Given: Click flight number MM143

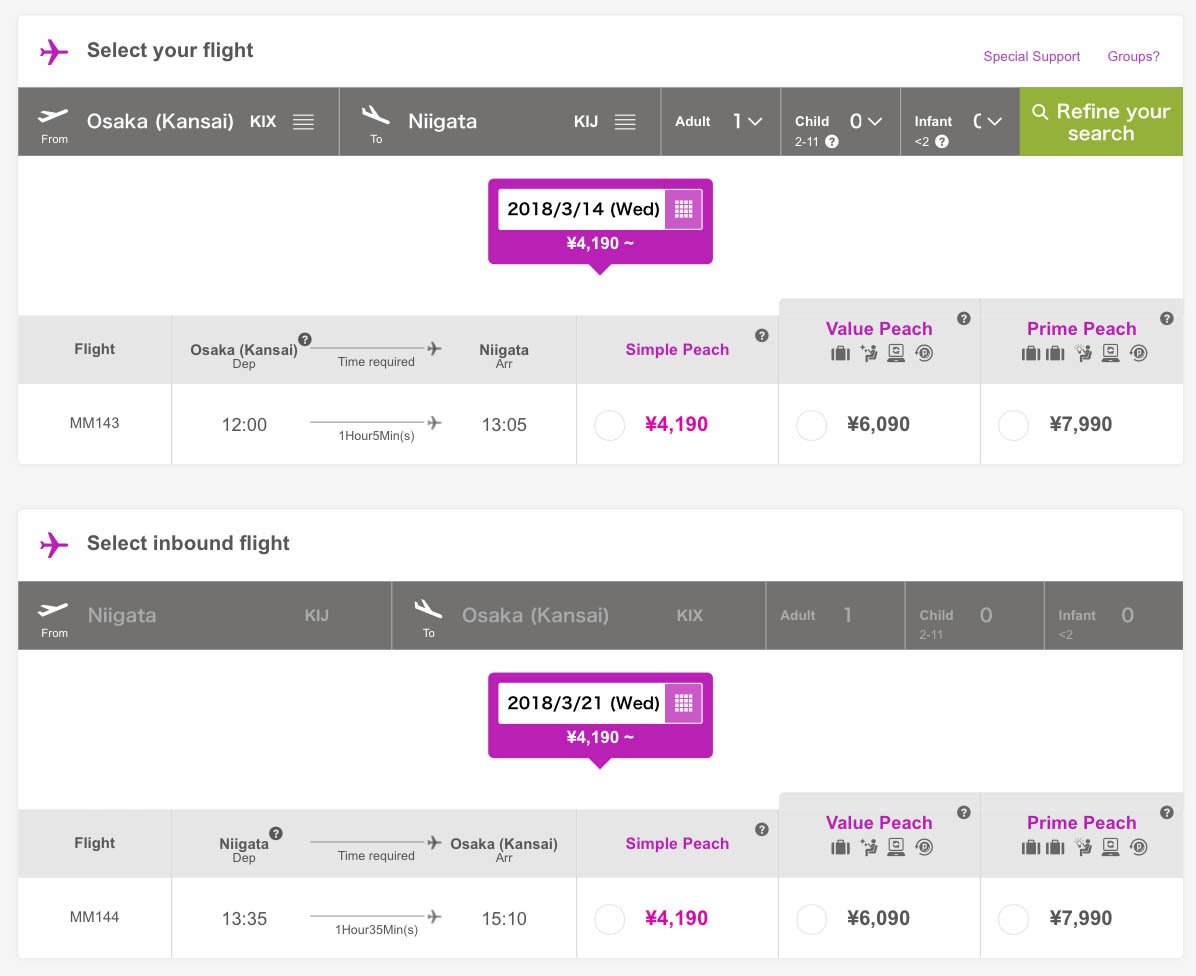Looking at the screenshot, I should click(95, 423).
